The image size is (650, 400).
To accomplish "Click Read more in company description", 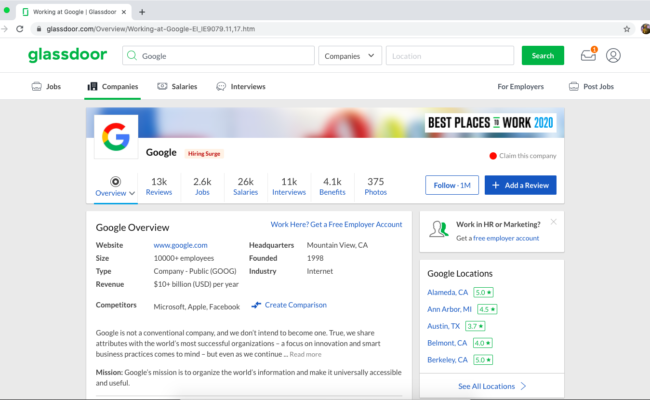I will [305, 354].
